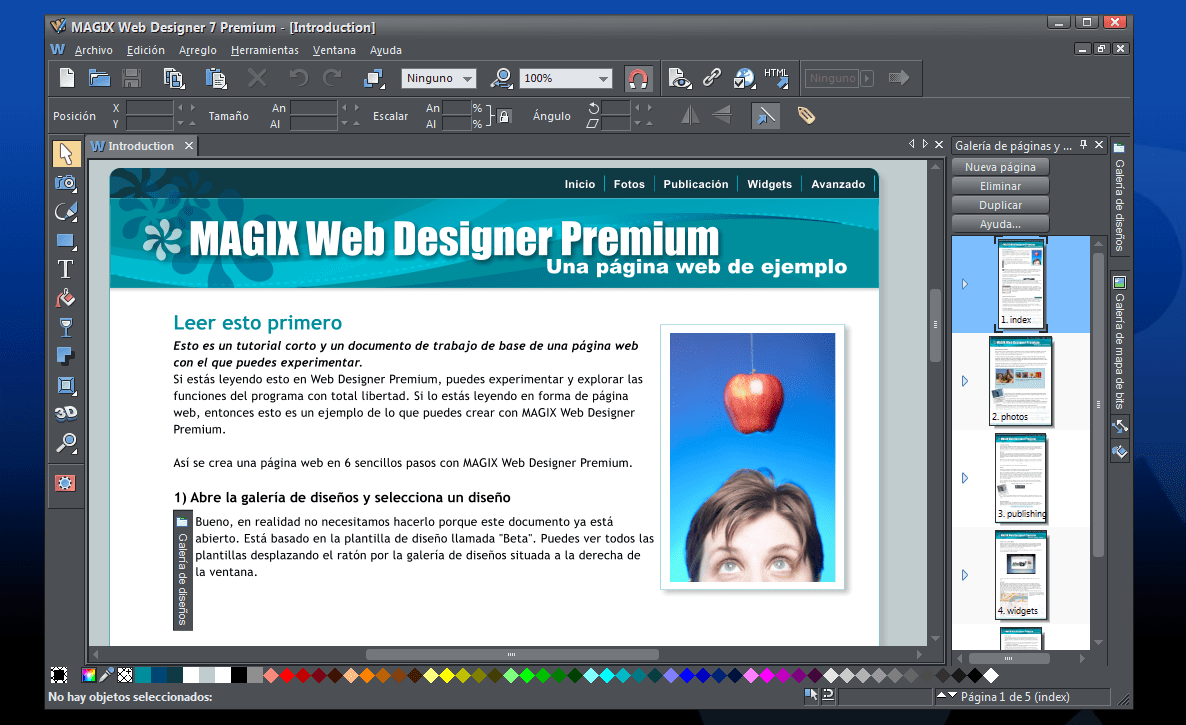Open the Ayuda menu
Screen dimensions: 1186x725
tap(386, 50)
